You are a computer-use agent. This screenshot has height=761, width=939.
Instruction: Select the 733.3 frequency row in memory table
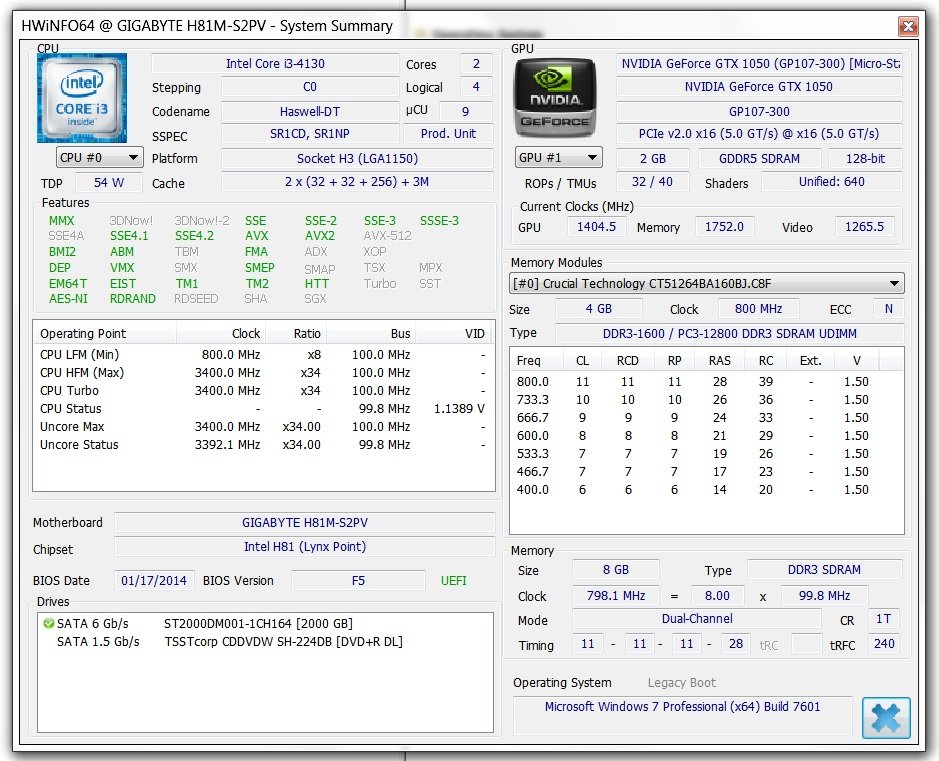tap(706, 400)
